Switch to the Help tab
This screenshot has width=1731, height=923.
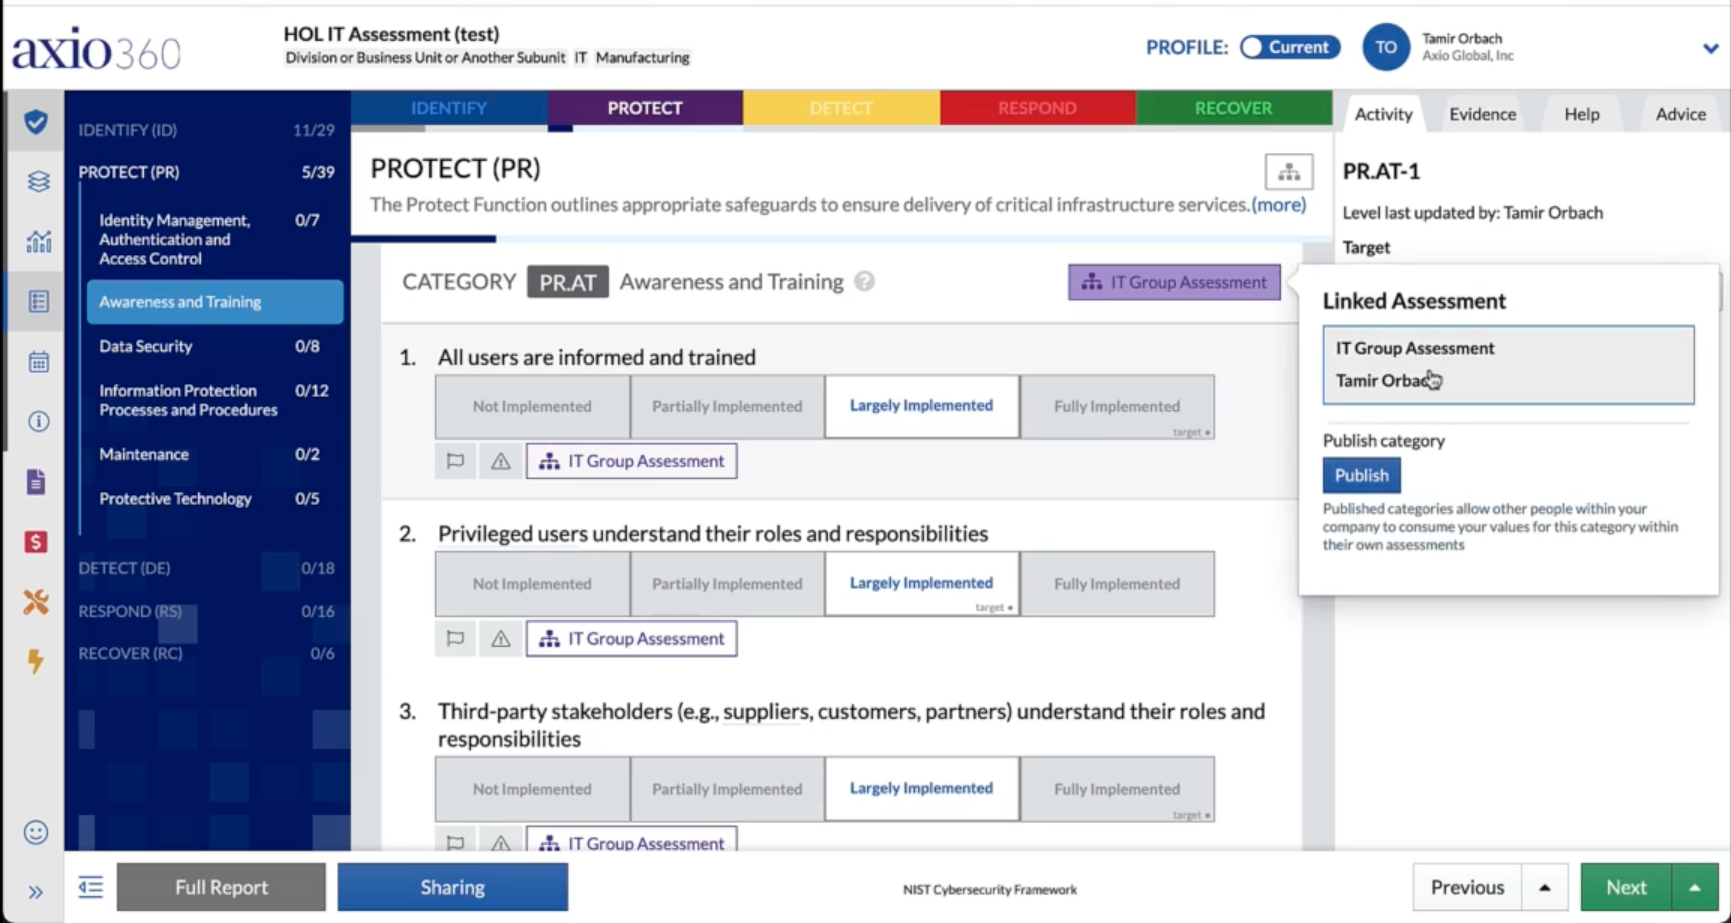[1581, 114]
